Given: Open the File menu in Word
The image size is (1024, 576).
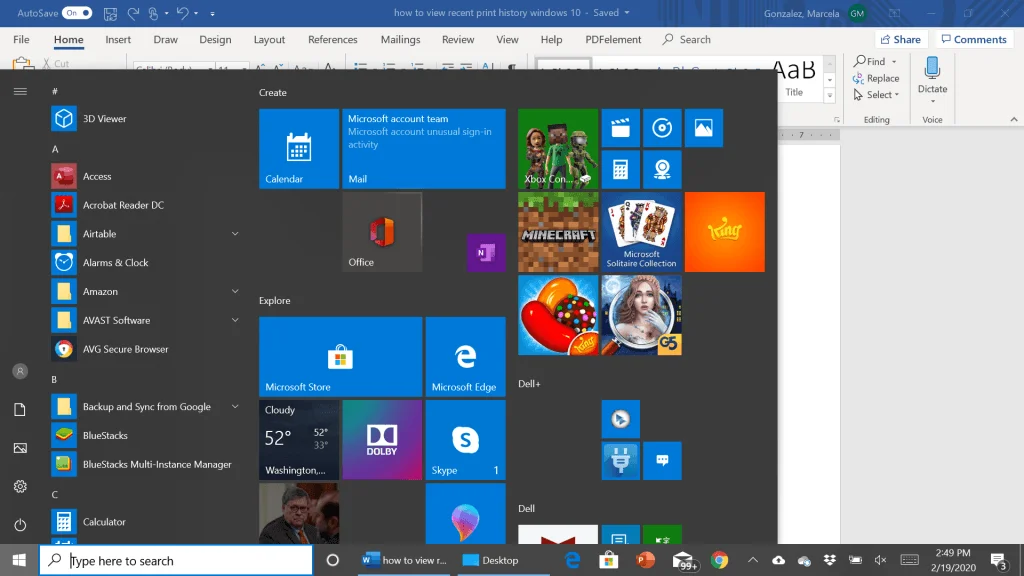Looking at the screenshot, I should (x=21, y=39).
